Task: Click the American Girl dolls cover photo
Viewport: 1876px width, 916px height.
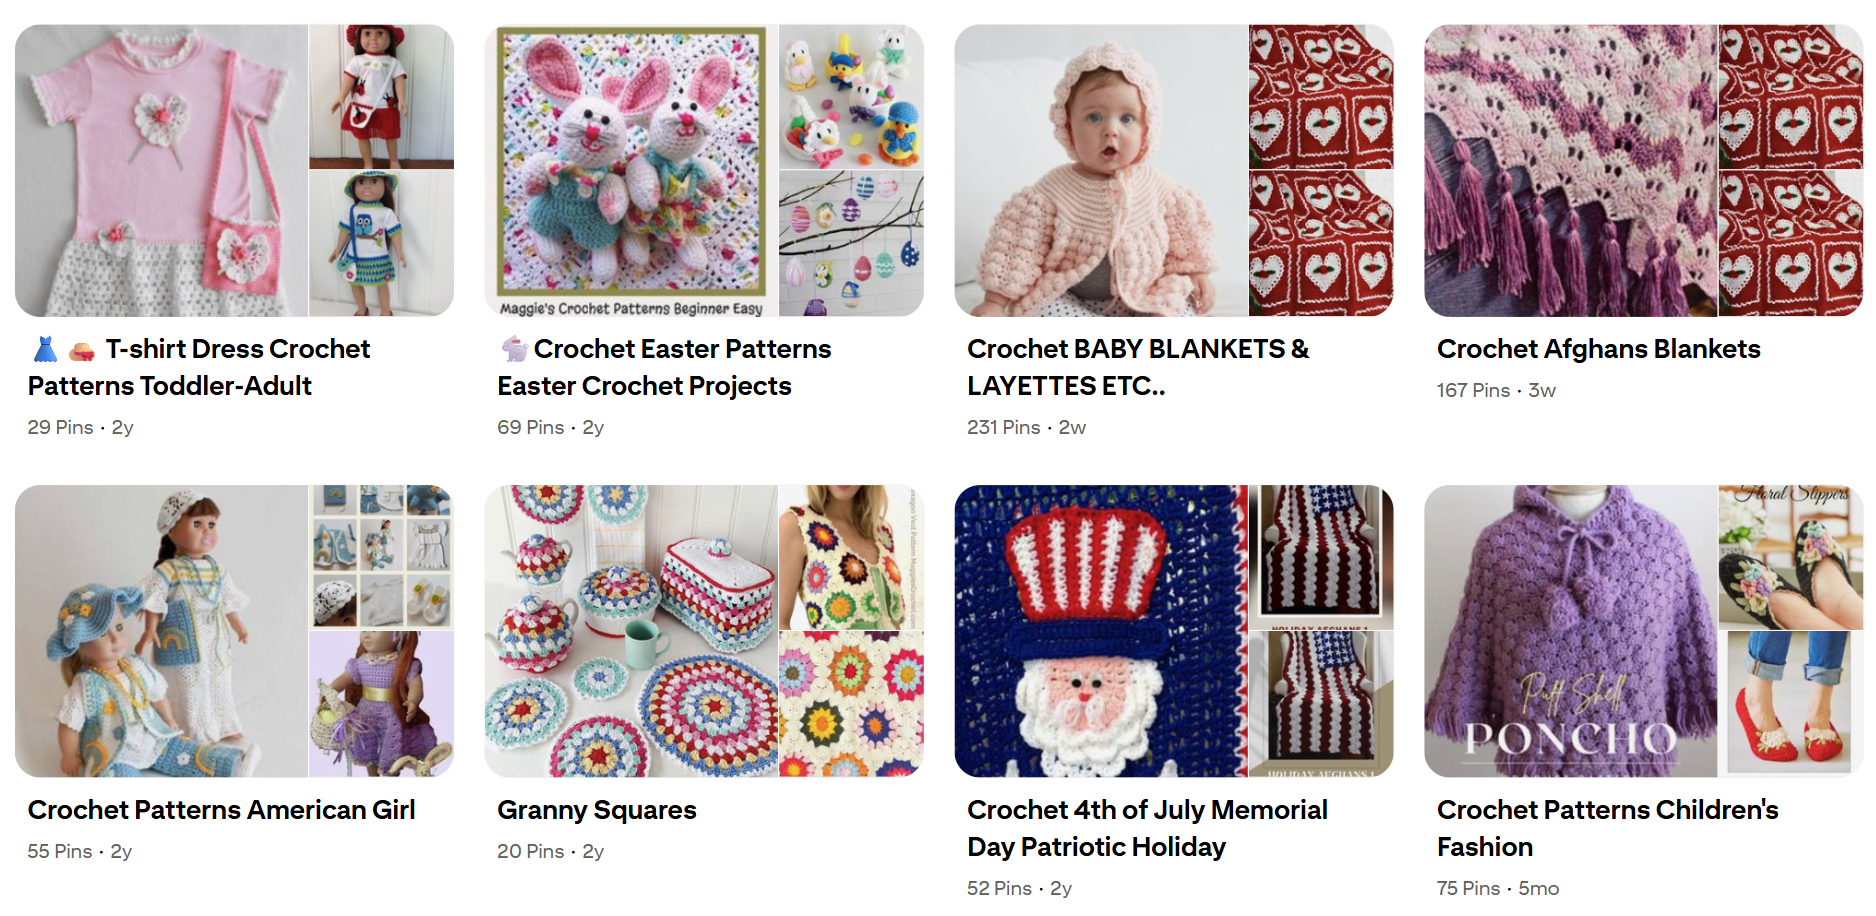Action: tap(162, 631)
